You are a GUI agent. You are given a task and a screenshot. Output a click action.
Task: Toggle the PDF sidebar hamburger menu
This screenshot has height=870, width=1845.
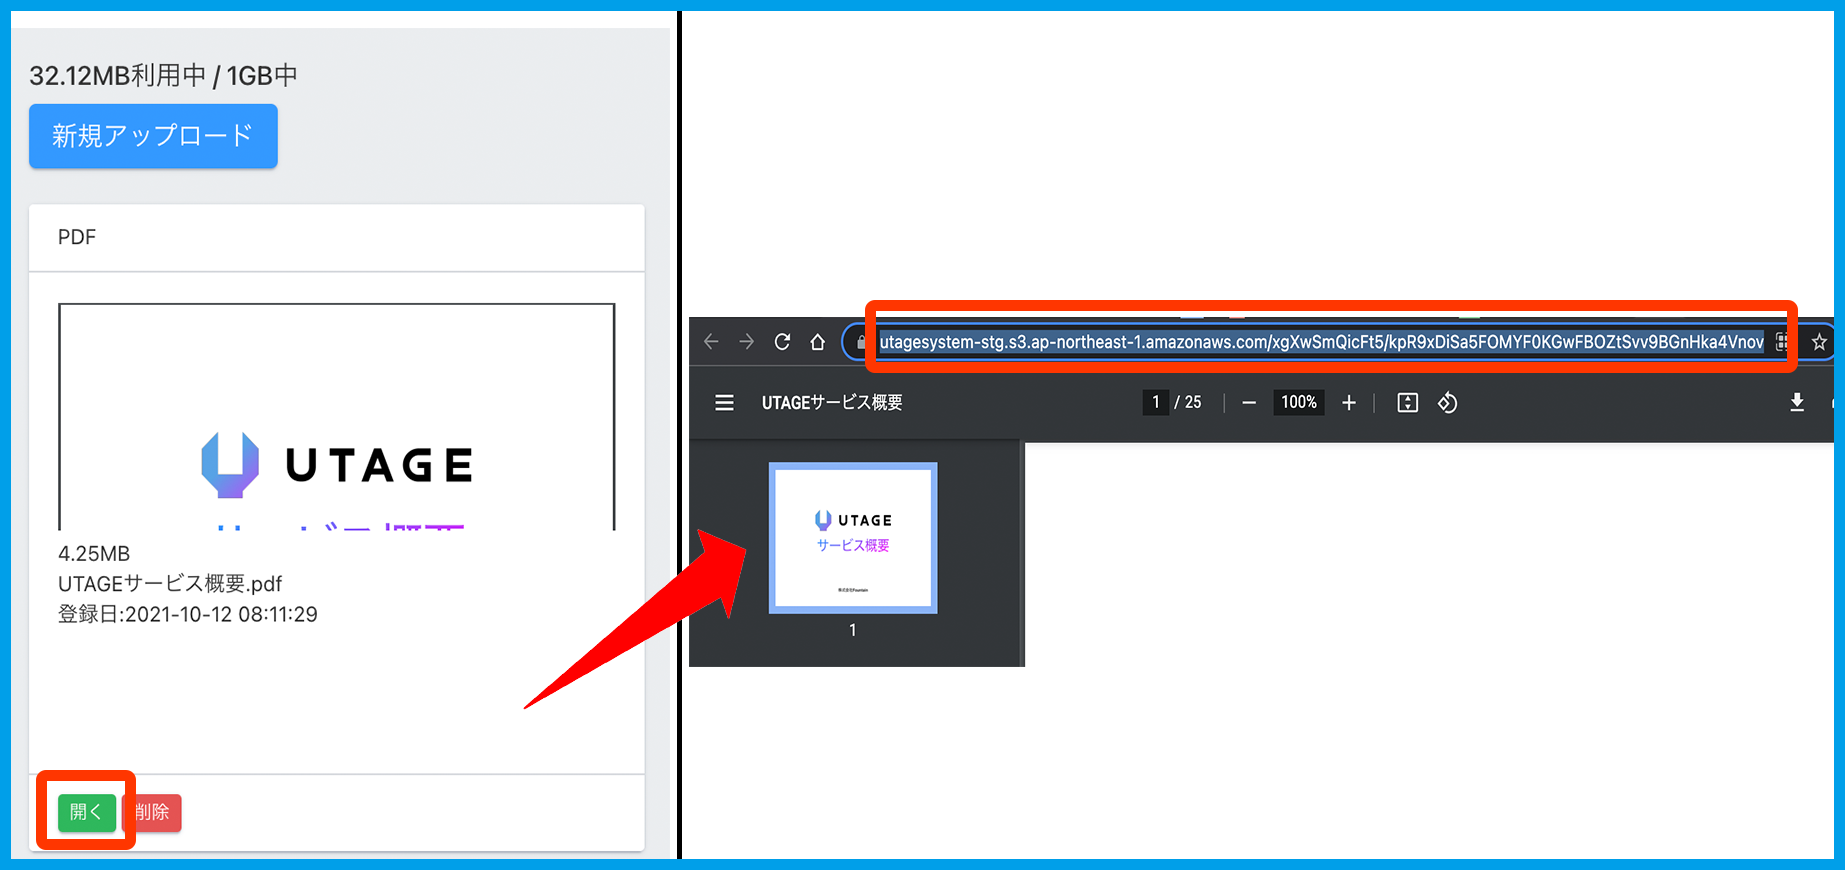click(725, 403)
